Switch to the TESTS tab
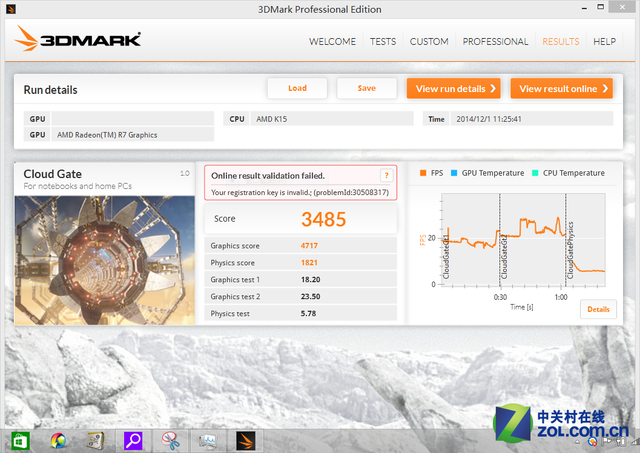The width and height of the screenshot is (640, 453). (383, 42)
